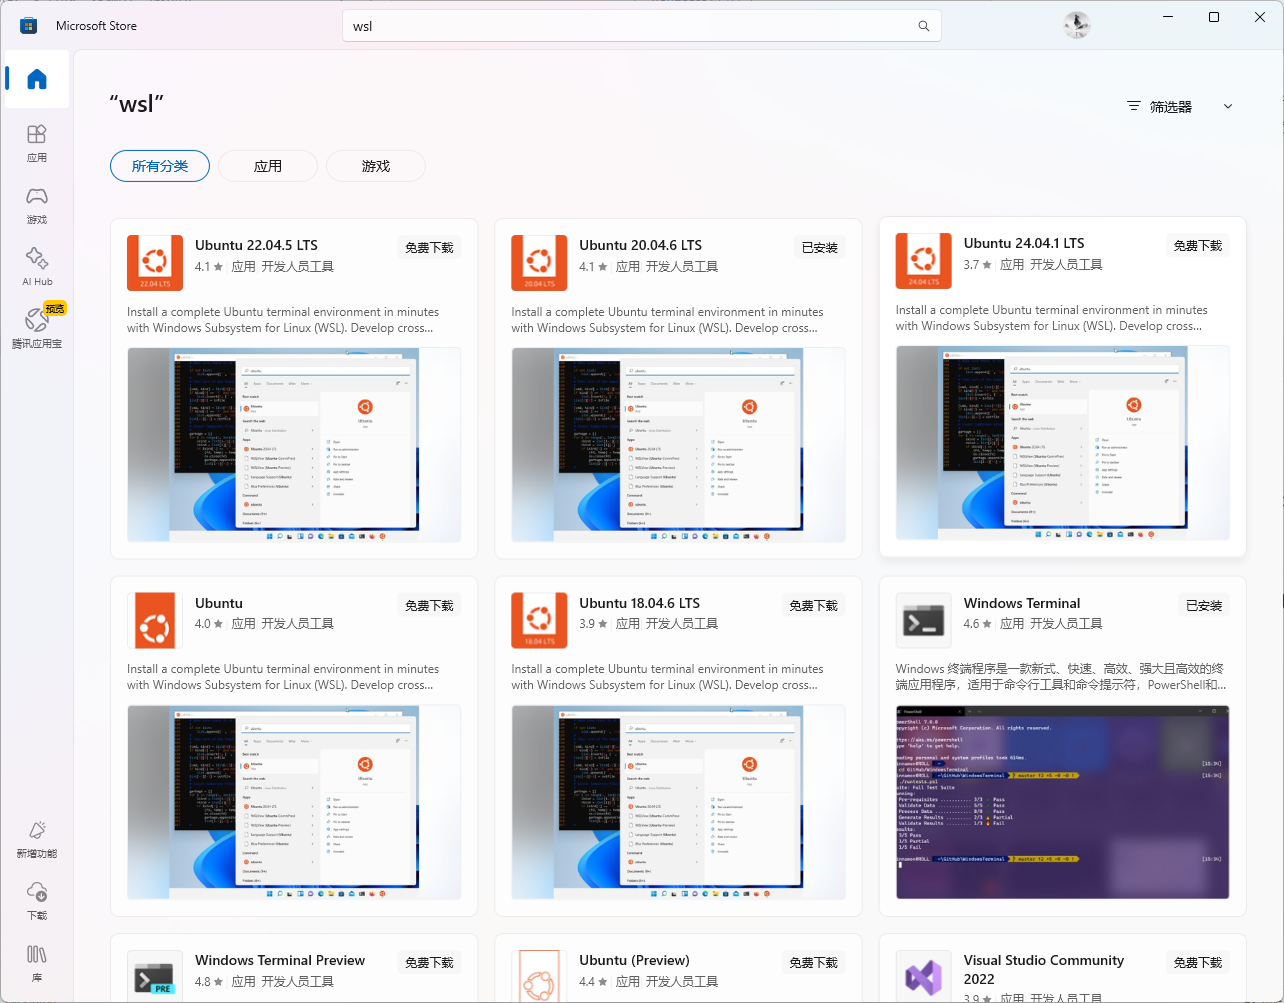Select the 所有分类 filter tab
The image size is (1284, 1003).
click(160, 166)
